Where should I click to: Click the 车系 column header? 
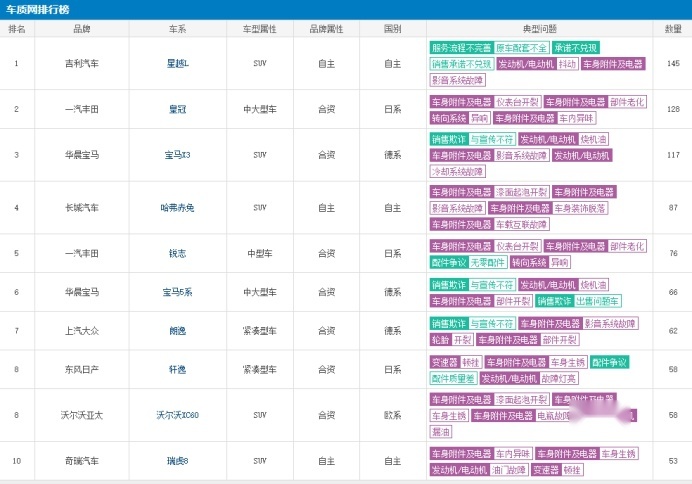(x=177, y=29)
